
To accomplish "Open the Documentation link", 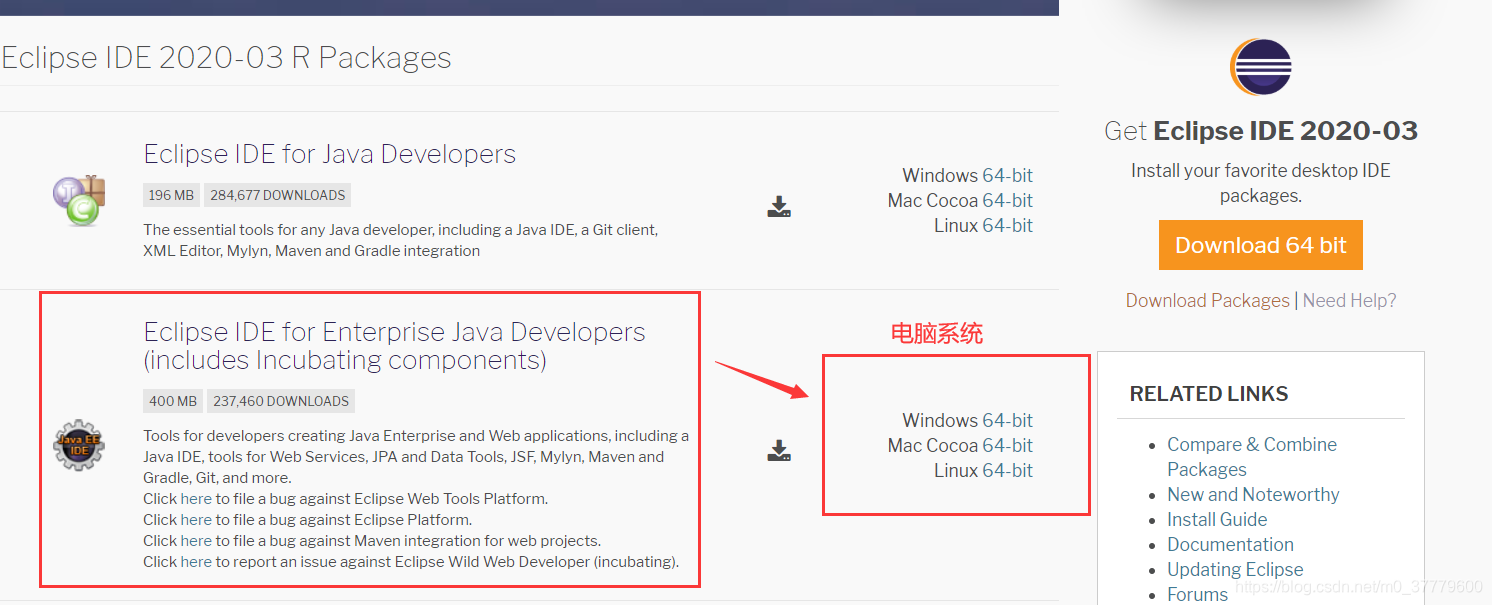I will click(x=1230, y=544).
